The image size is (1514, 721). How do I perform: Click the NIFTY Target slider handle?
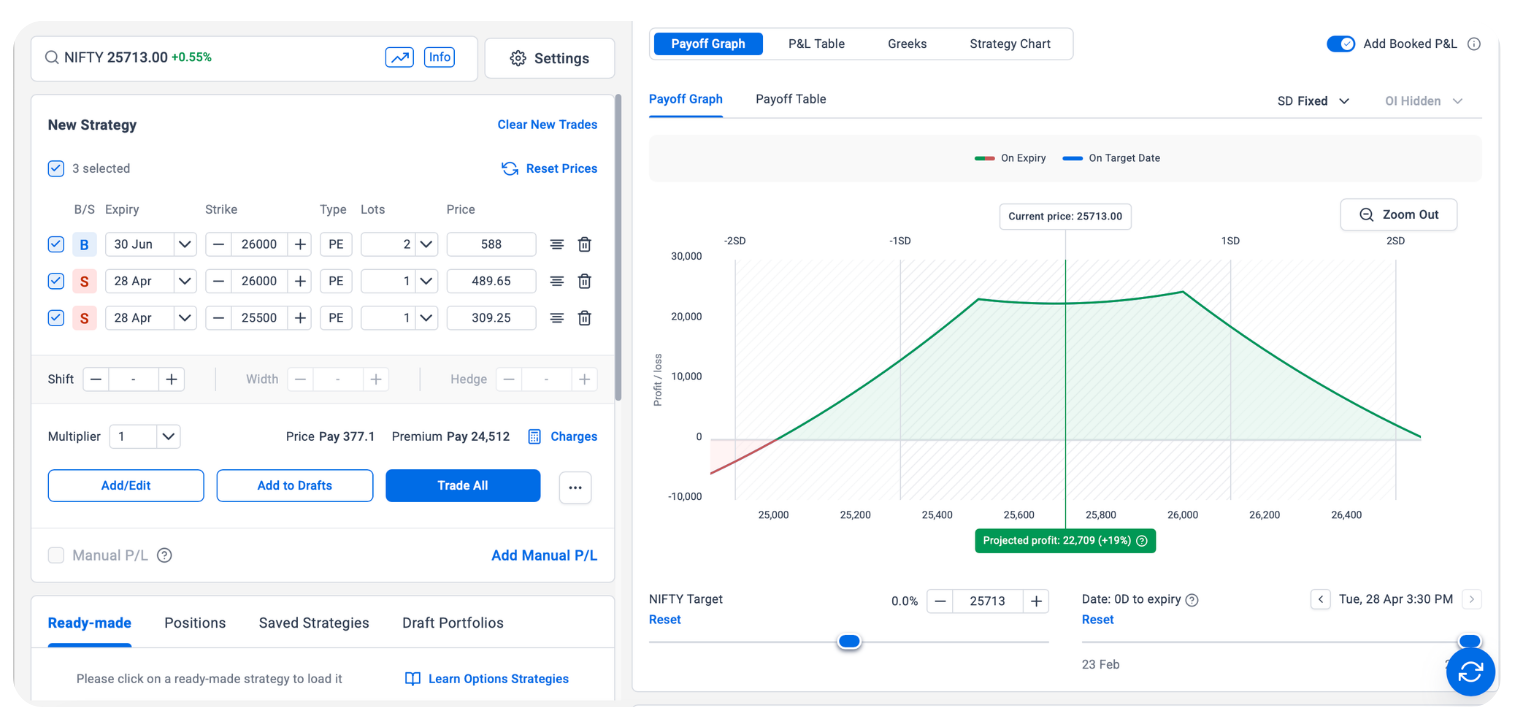click(x=849, y=641)
